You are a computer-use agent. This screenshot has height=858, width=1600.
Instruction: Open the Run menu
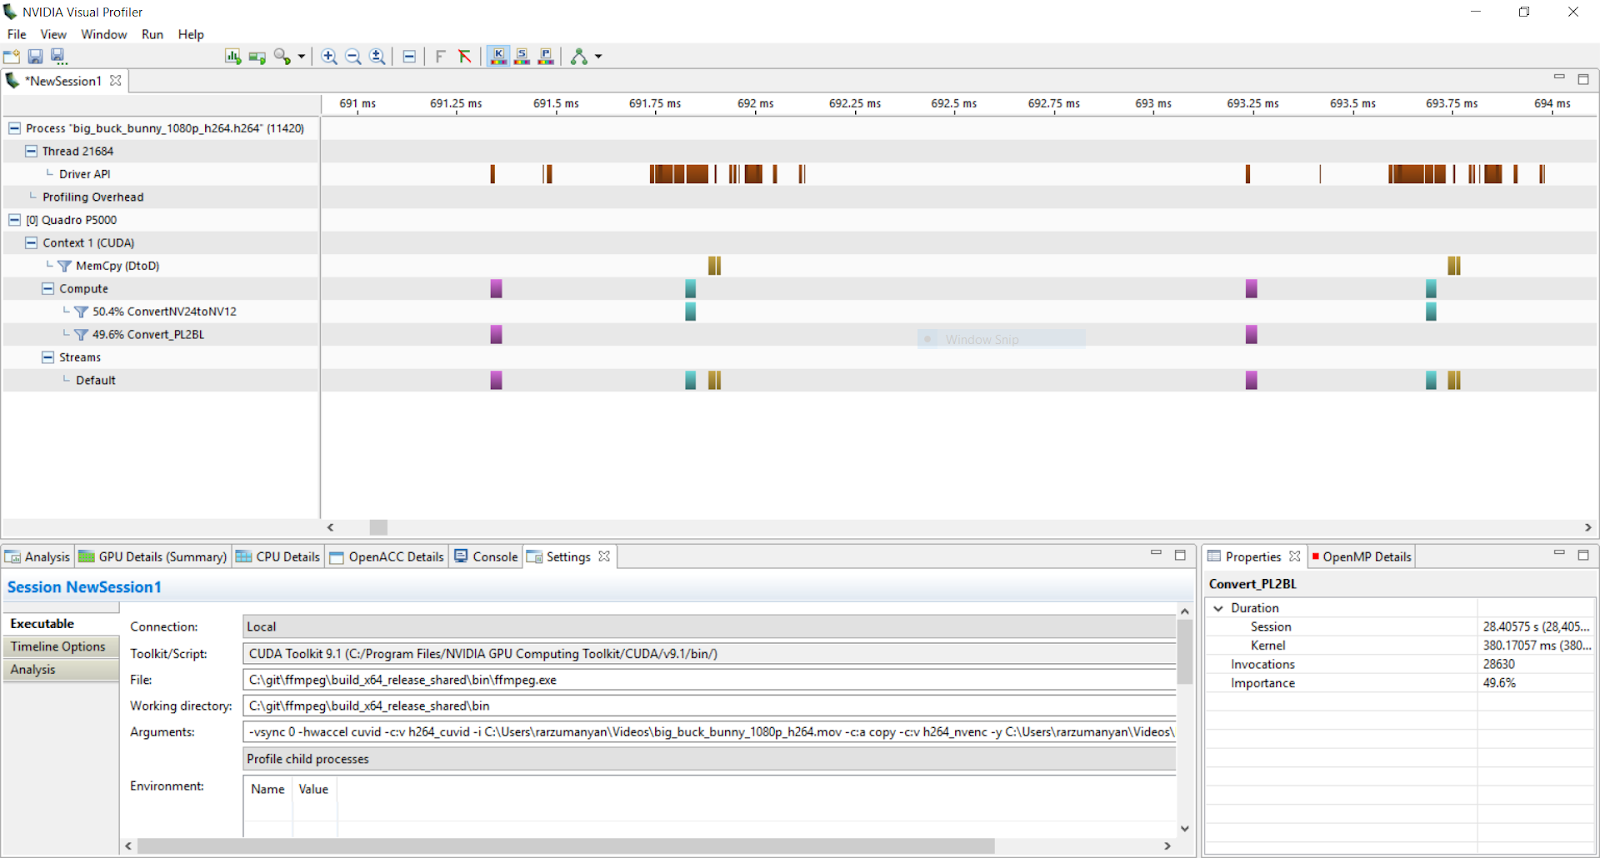pyautogui.click(x=152, y=34)
